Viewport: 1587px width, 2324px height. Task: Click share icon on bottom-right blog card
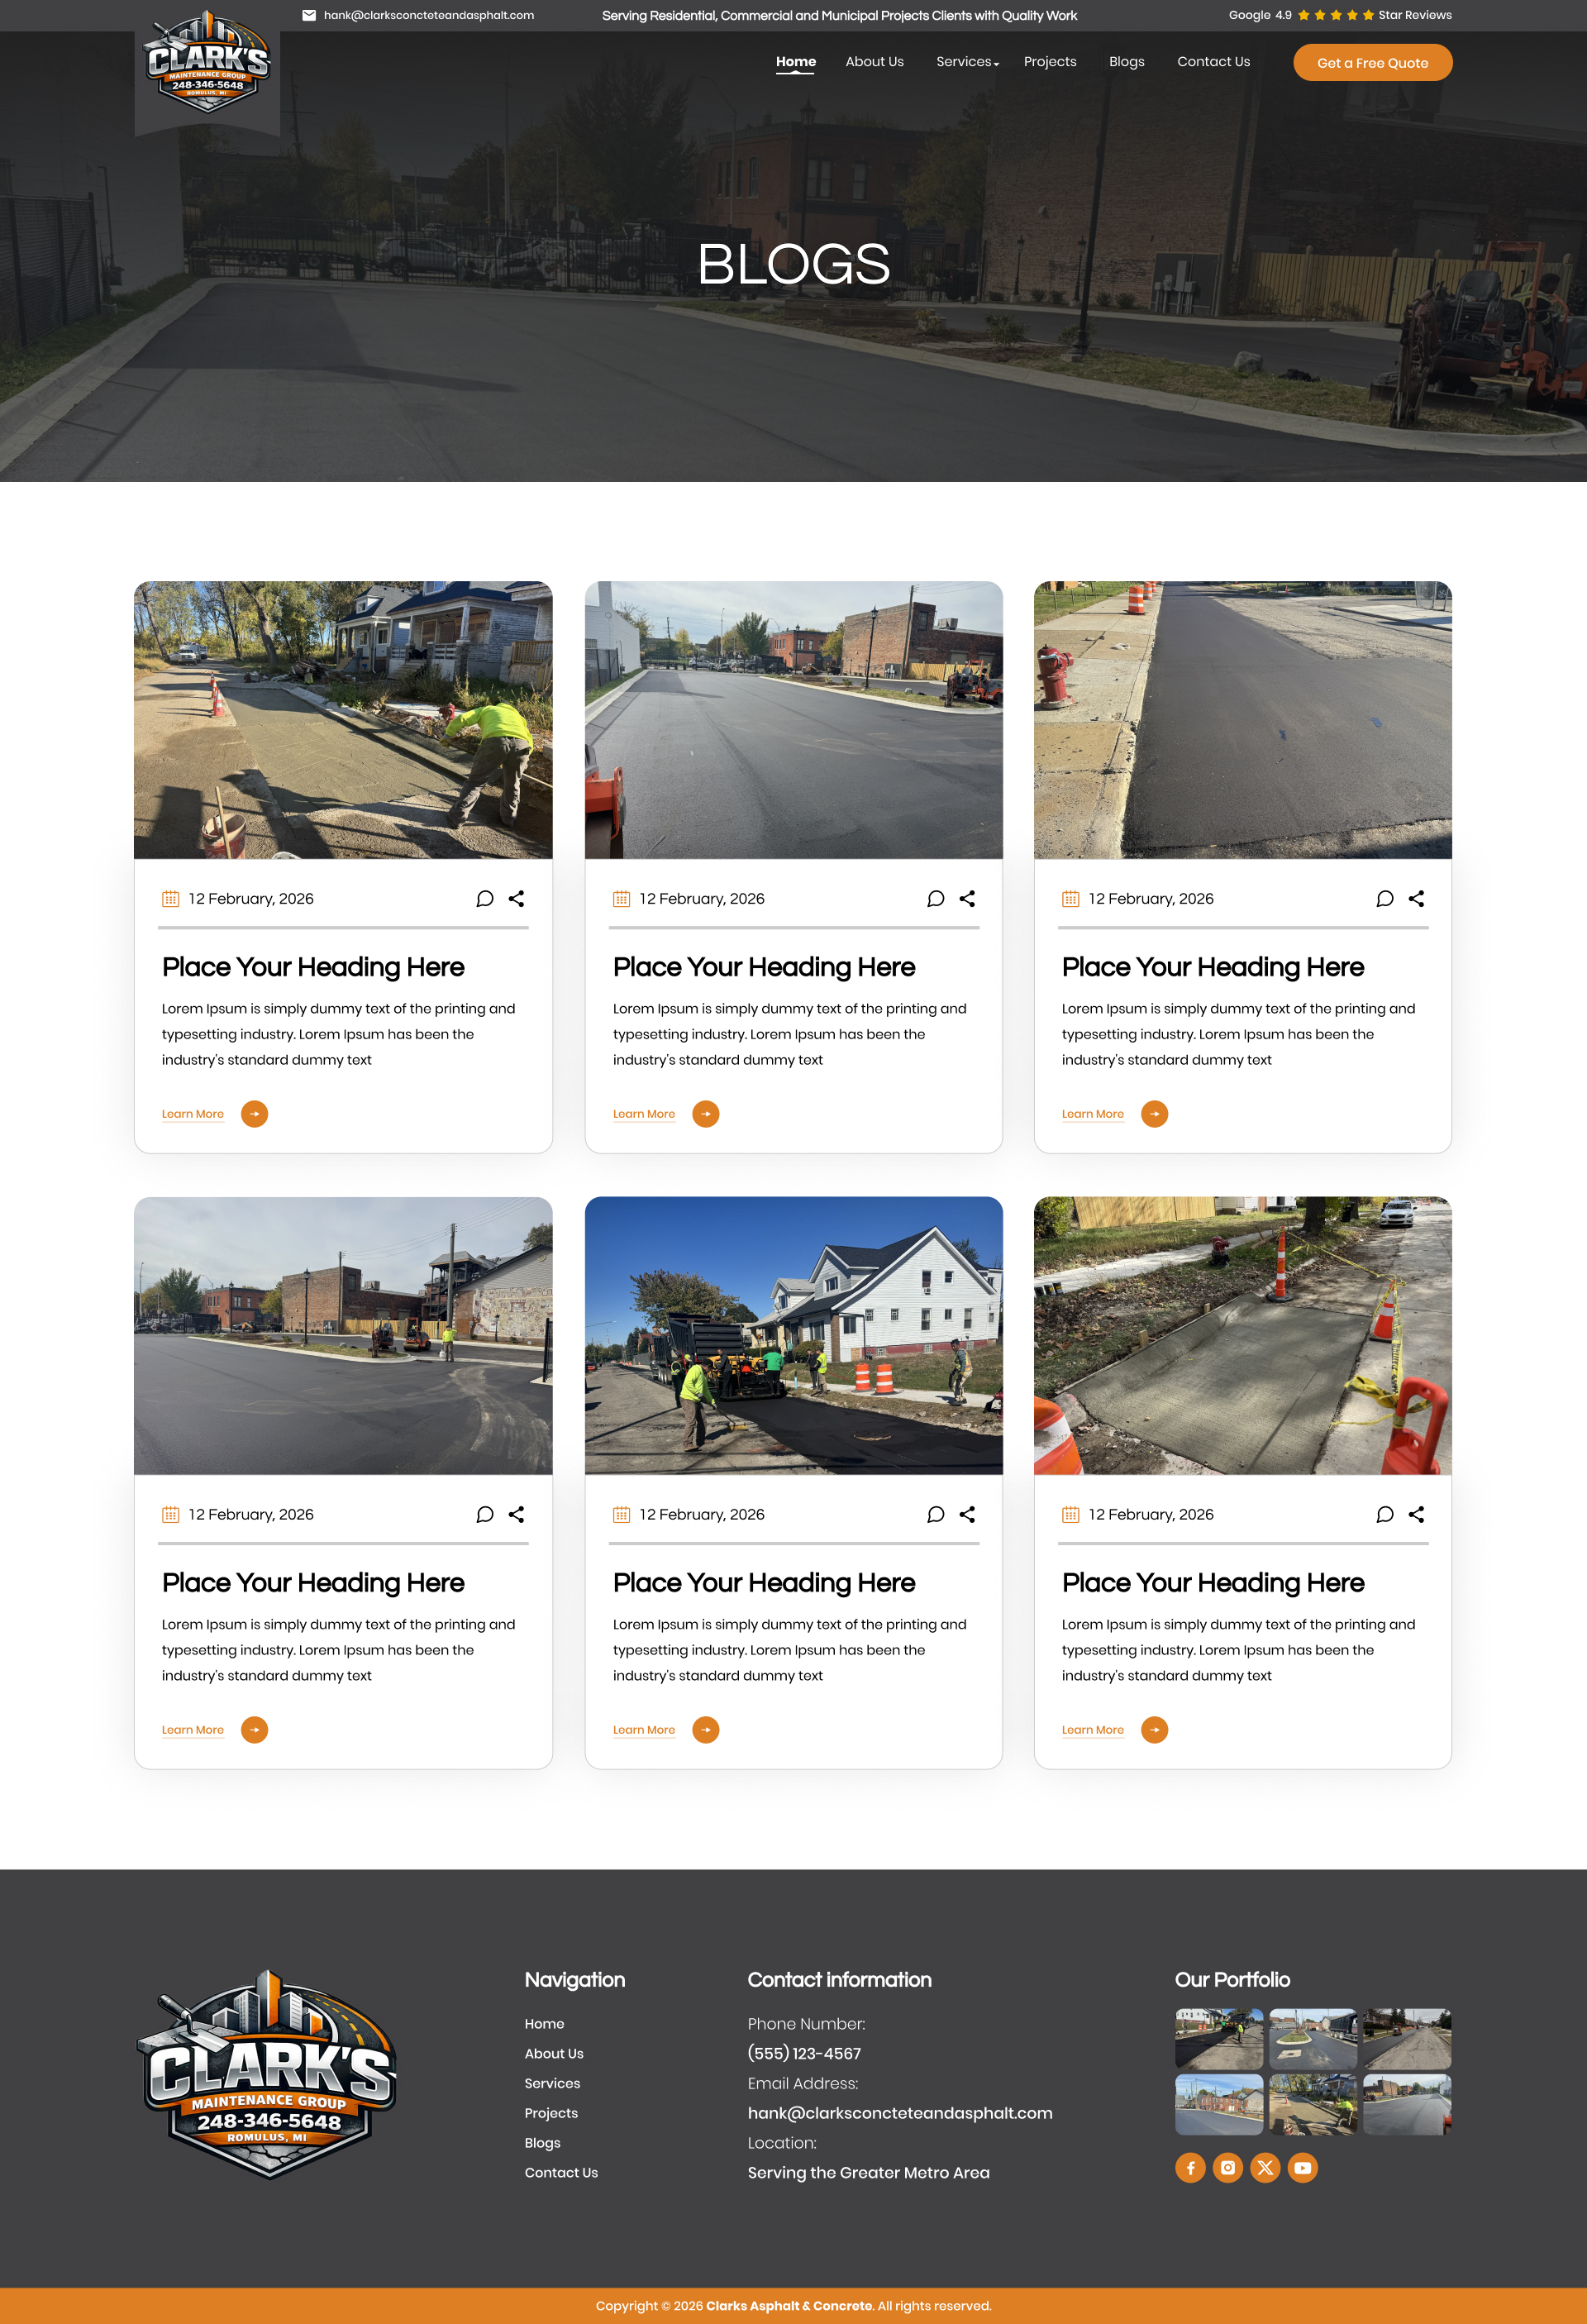tap(1416, 1514)
